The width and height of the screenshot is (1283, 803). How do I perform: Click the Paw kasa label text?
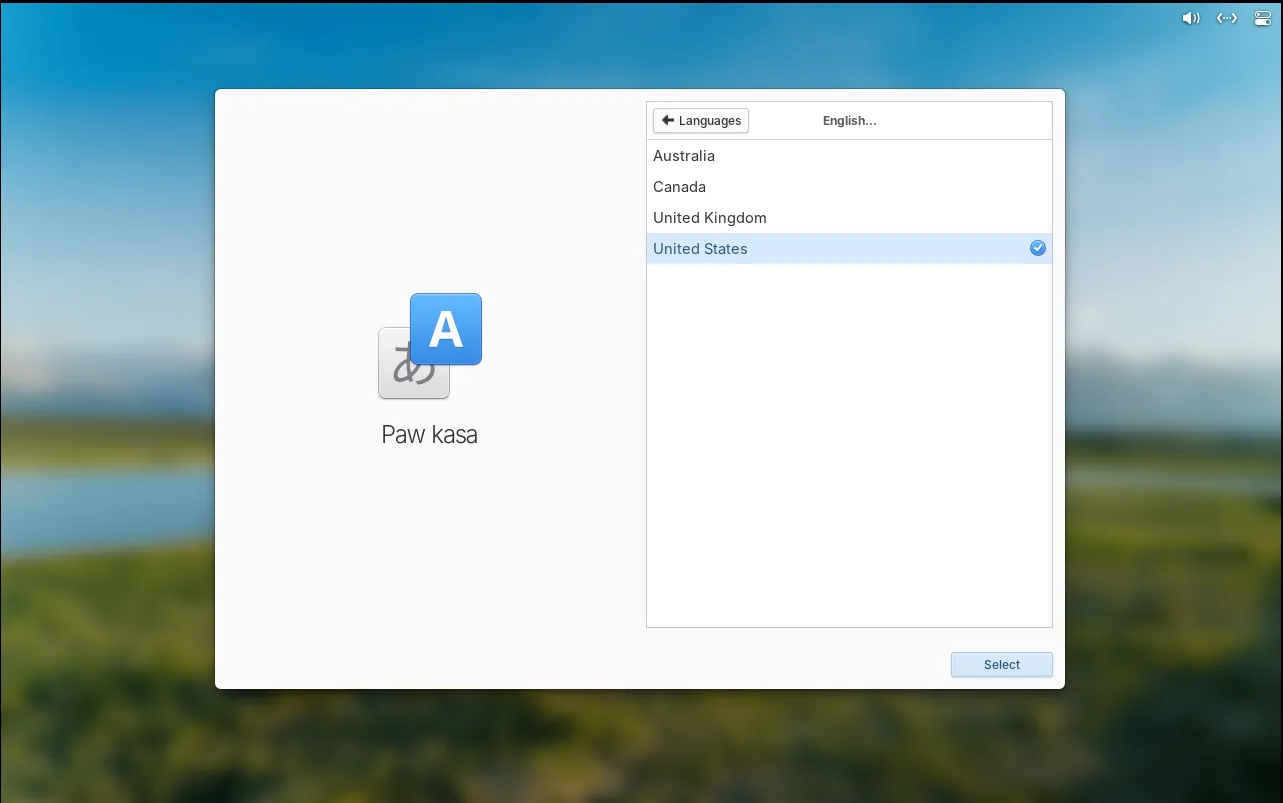tap(429, 435)
